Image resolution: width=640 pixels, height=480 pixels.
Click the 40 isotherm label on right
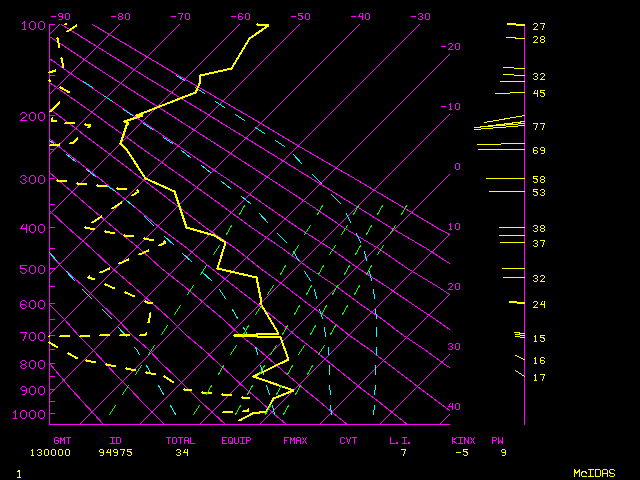pyautogui.click(x=454, y=407)
